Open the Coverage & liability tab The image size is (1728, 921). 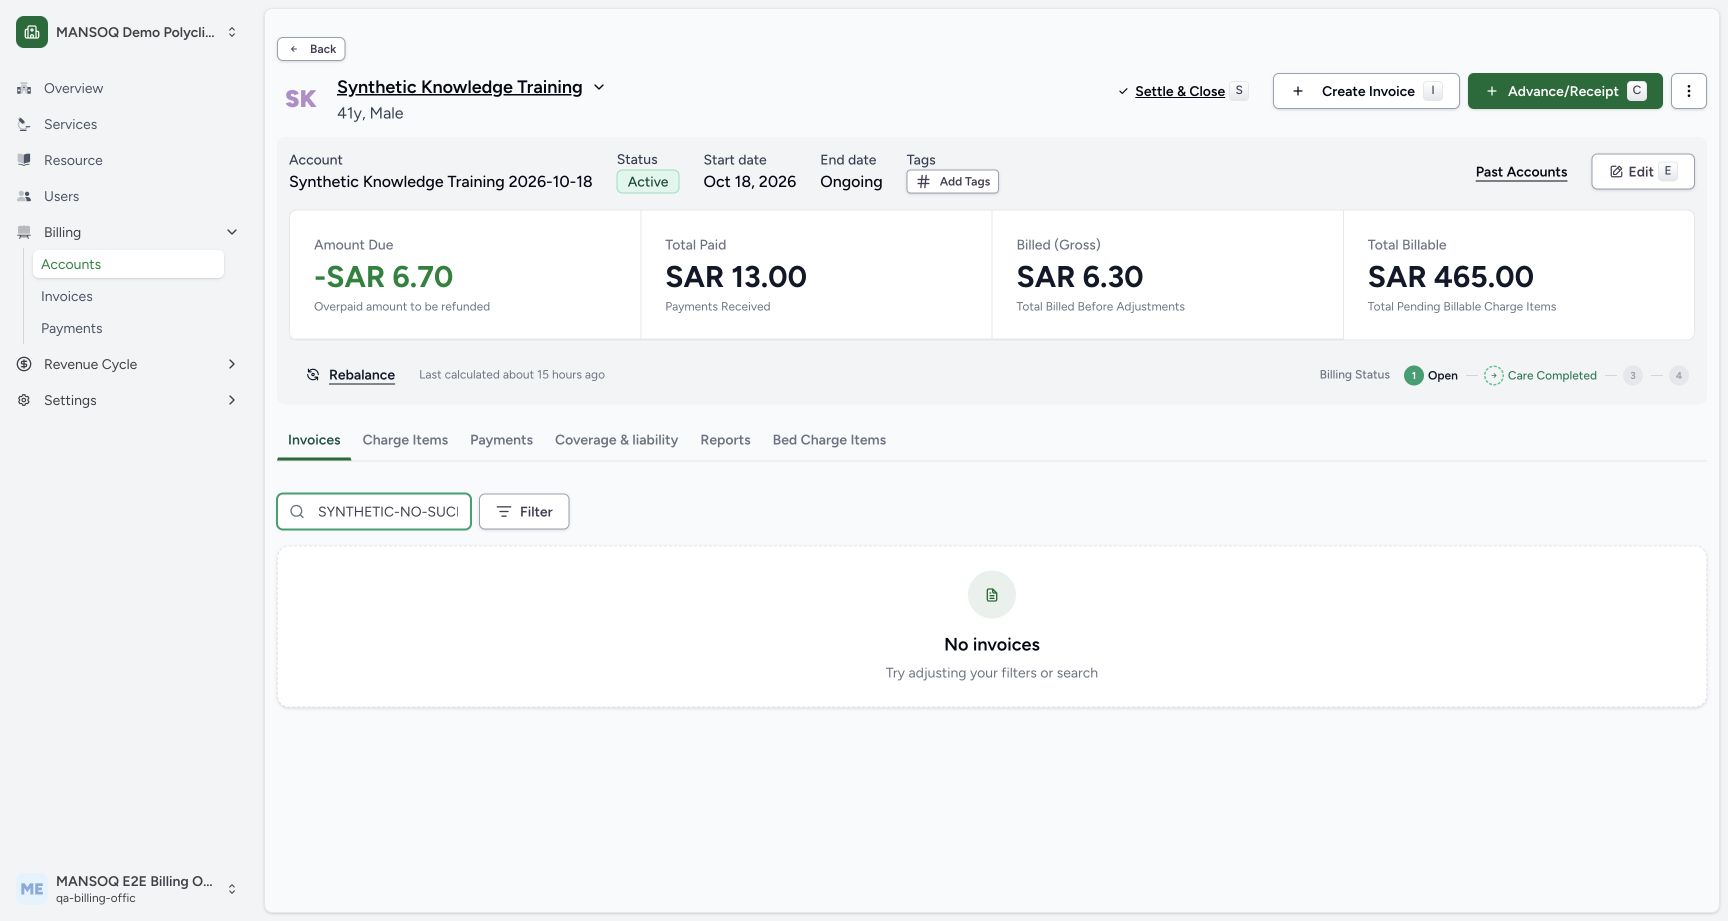(x=616, y=440)
